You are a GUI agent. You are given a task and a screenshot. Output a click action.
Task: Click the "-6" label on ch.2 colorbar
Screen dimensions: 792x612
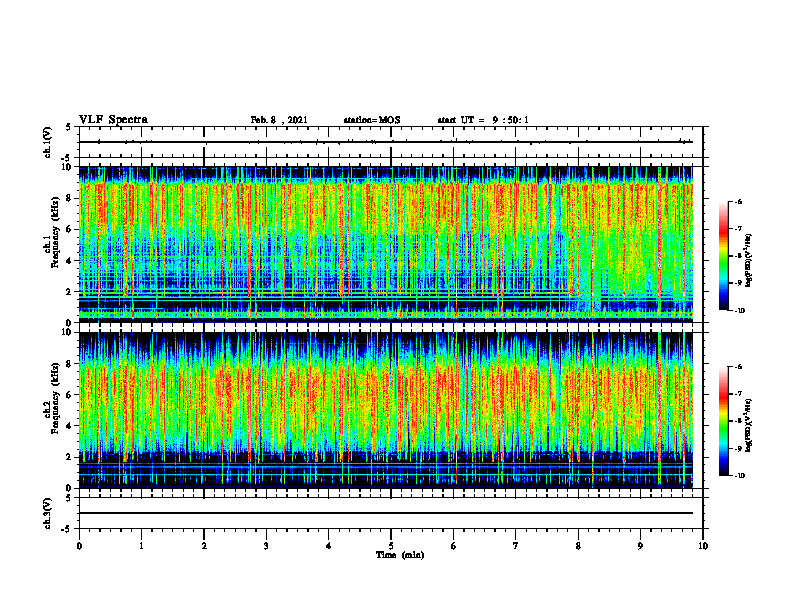point(738,367)
